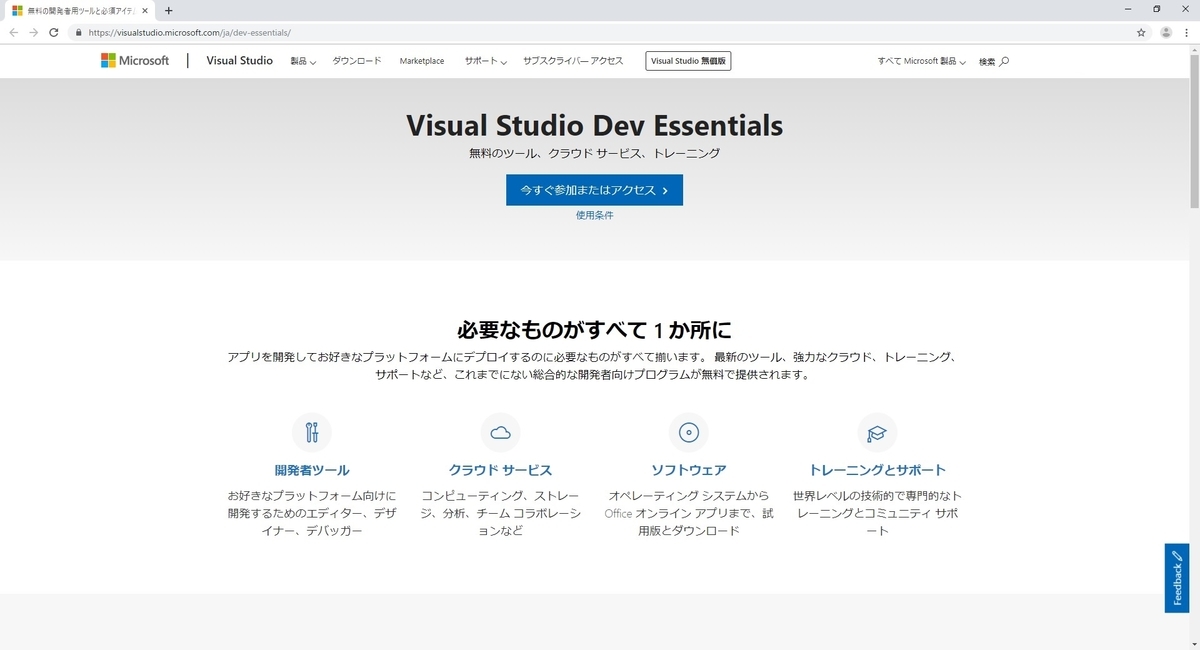Viewport: 1200px width, 650px height.
Task: Click the Microsoft logo
Action: point(135,60)
